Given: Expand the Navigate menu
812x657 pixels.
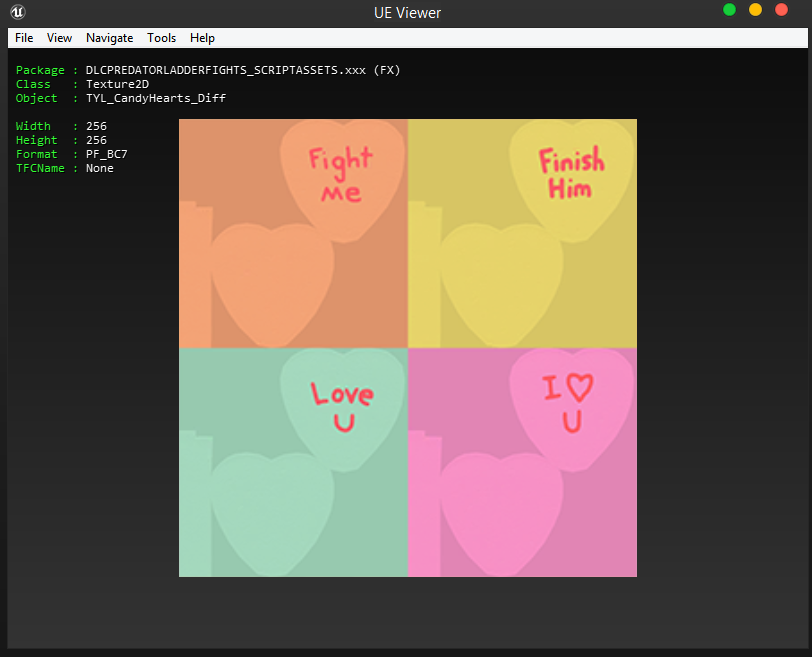Looking at the screenshot, I should (109, 38).
